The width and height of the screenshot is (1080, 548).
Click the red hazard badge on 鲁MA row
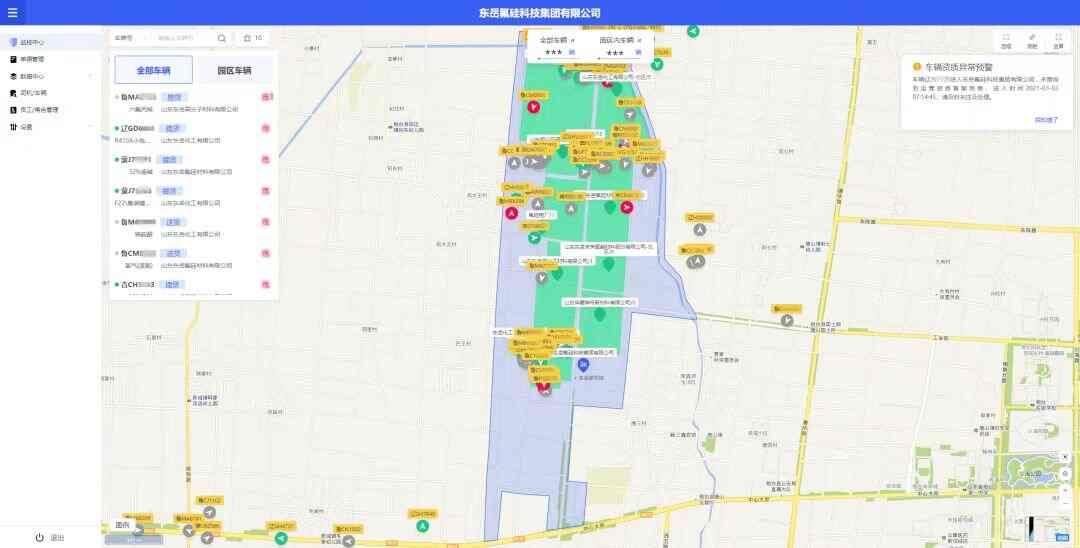(266, 97)
